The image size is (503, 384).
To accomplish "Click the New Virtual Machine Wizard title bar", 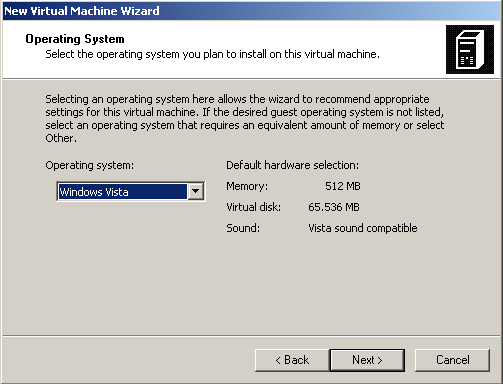I will pyautogui.click(x=251, y=11).
